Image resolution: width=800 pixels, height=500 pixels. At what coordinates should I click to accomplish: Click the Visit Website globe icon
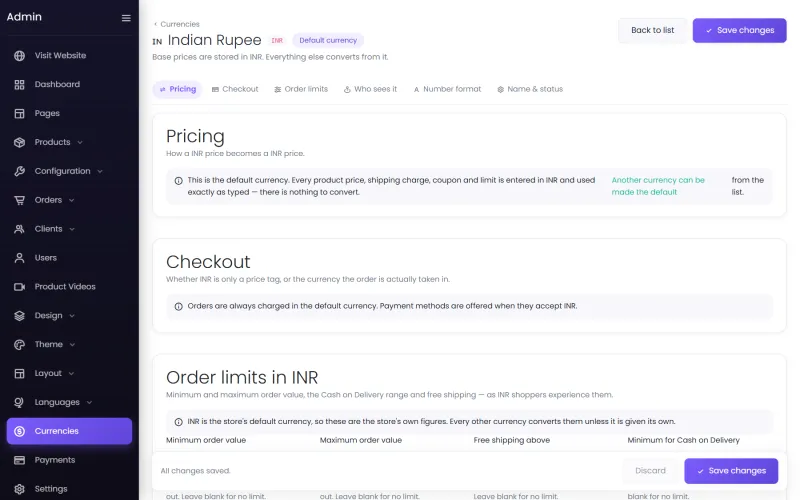[x=19, y=56]
